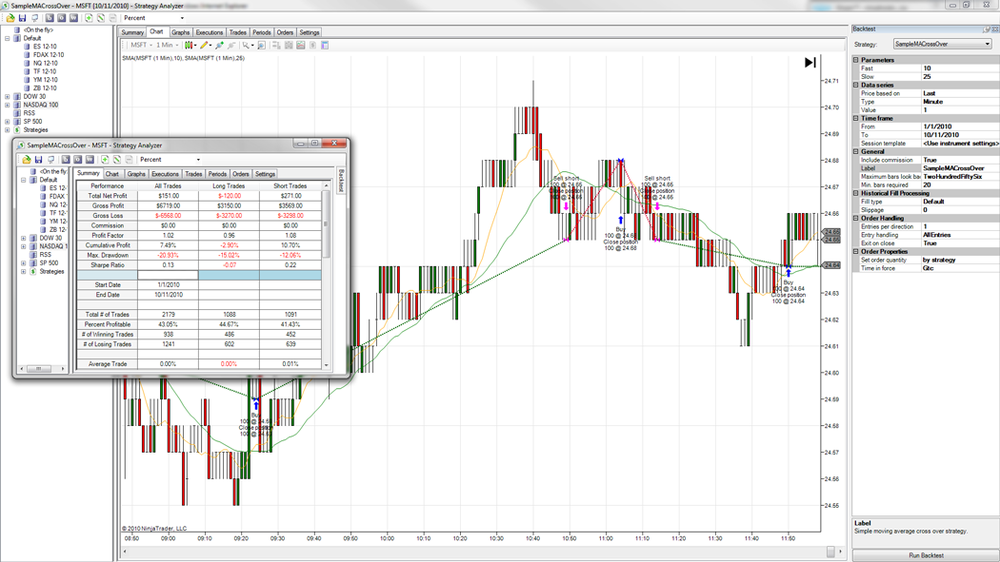1000x562 pixels.
Task: Click Properties window icon at chart toolbar end
Action: [x=325, y=45]
